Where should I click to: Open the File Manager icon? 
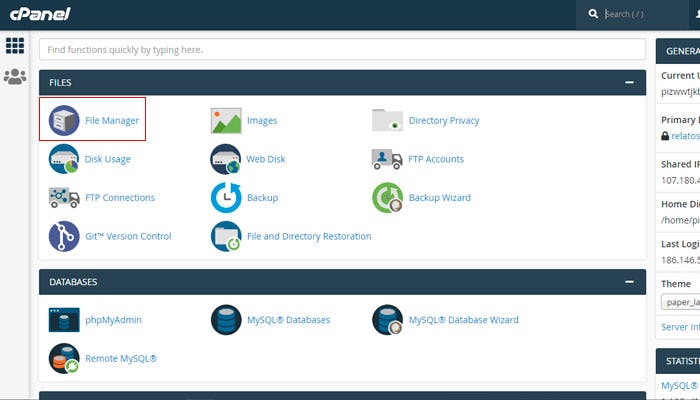point(64,120)
